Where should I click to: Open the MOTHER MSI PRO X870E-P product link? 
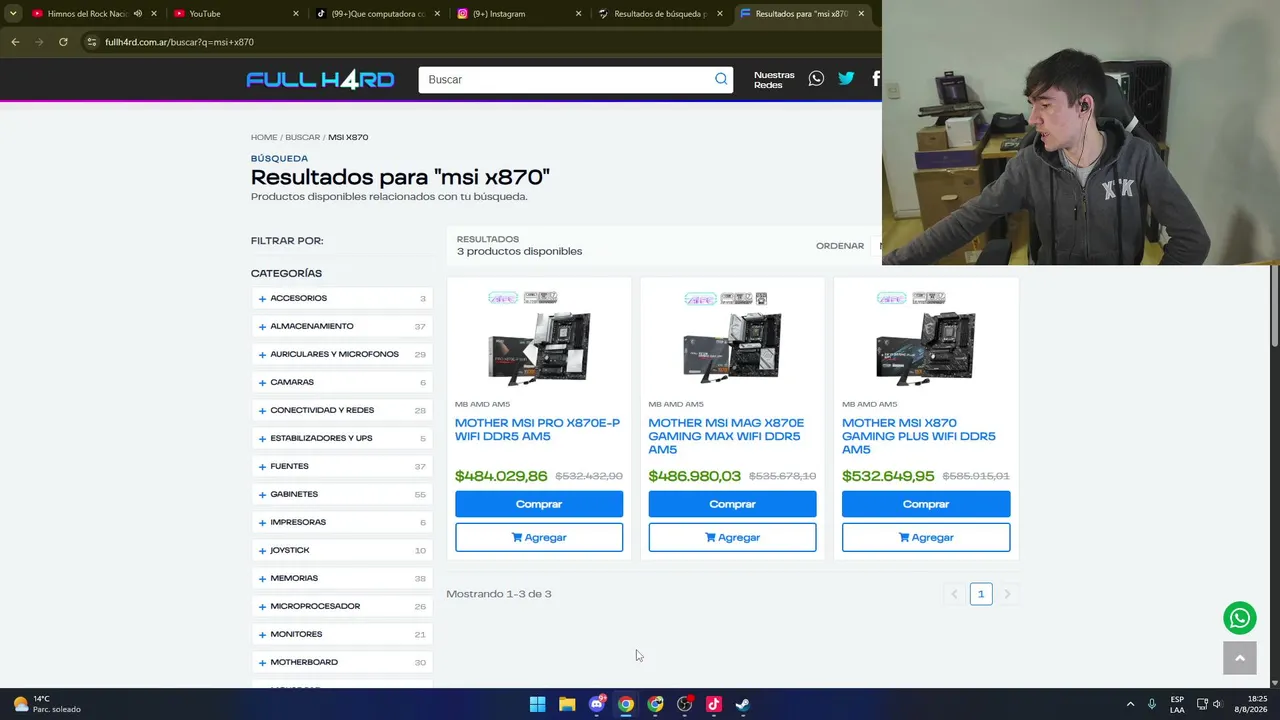coord(537,430)
